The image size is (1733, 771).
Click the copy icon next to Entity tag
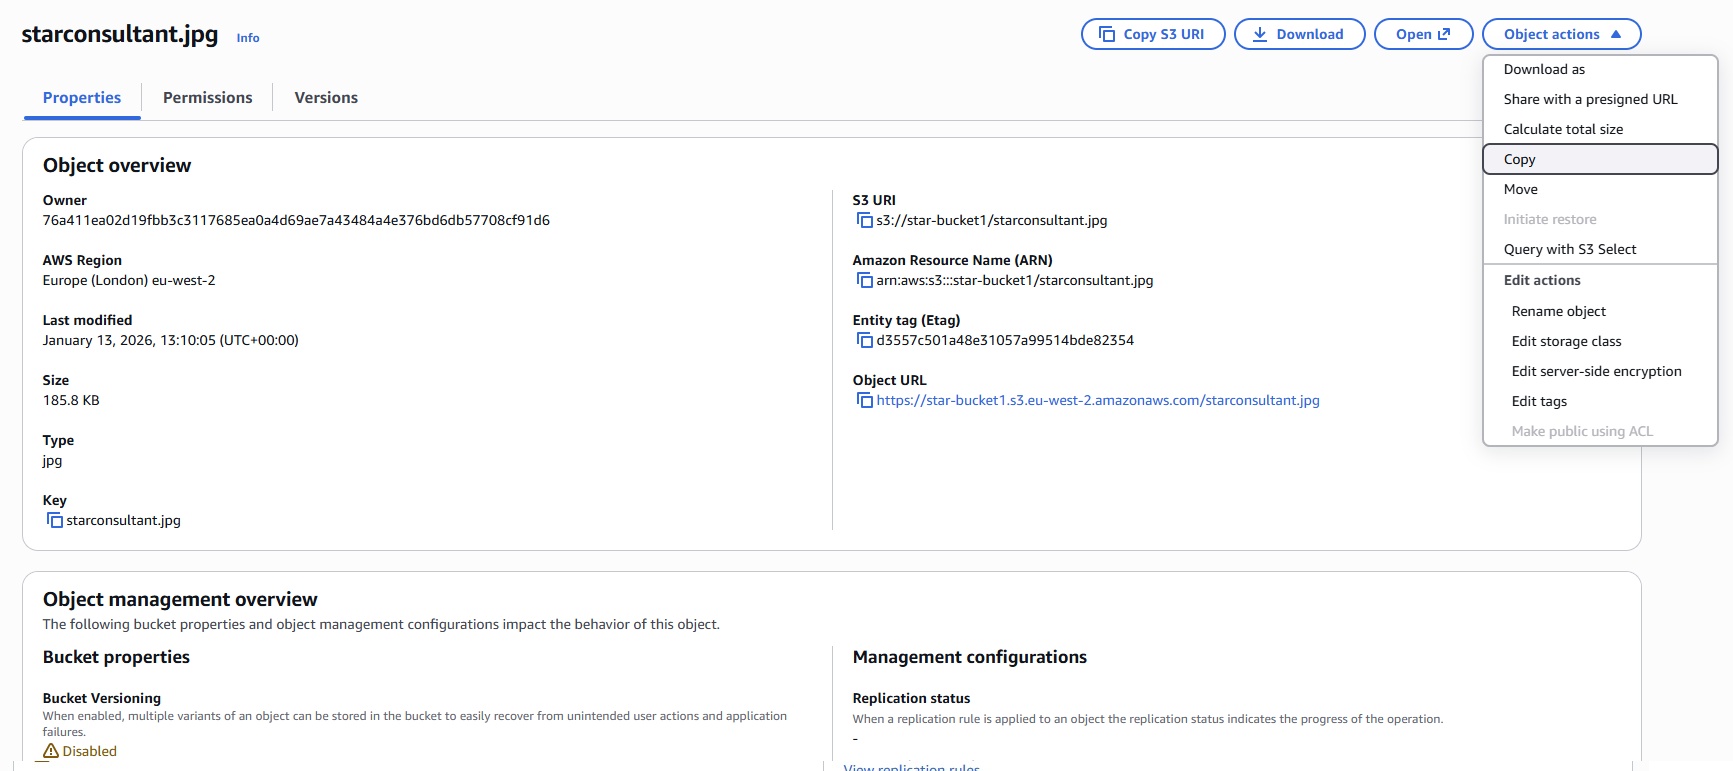click(x=864, y=341)
